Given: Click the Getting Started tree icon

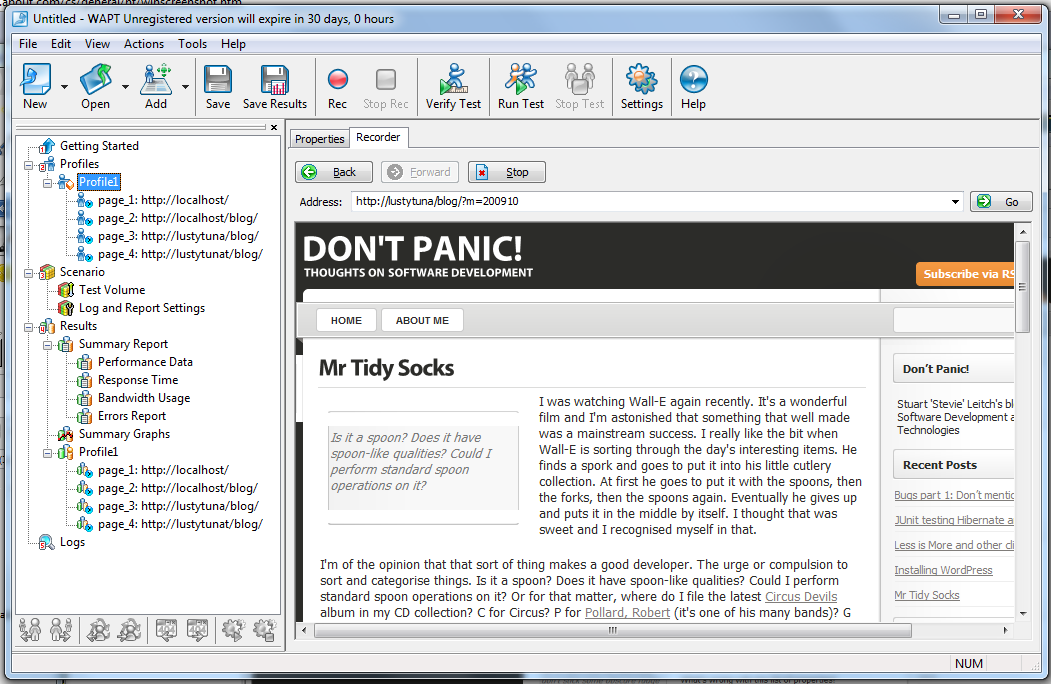Looking at the screenshot, I should [x=46, y=146].
